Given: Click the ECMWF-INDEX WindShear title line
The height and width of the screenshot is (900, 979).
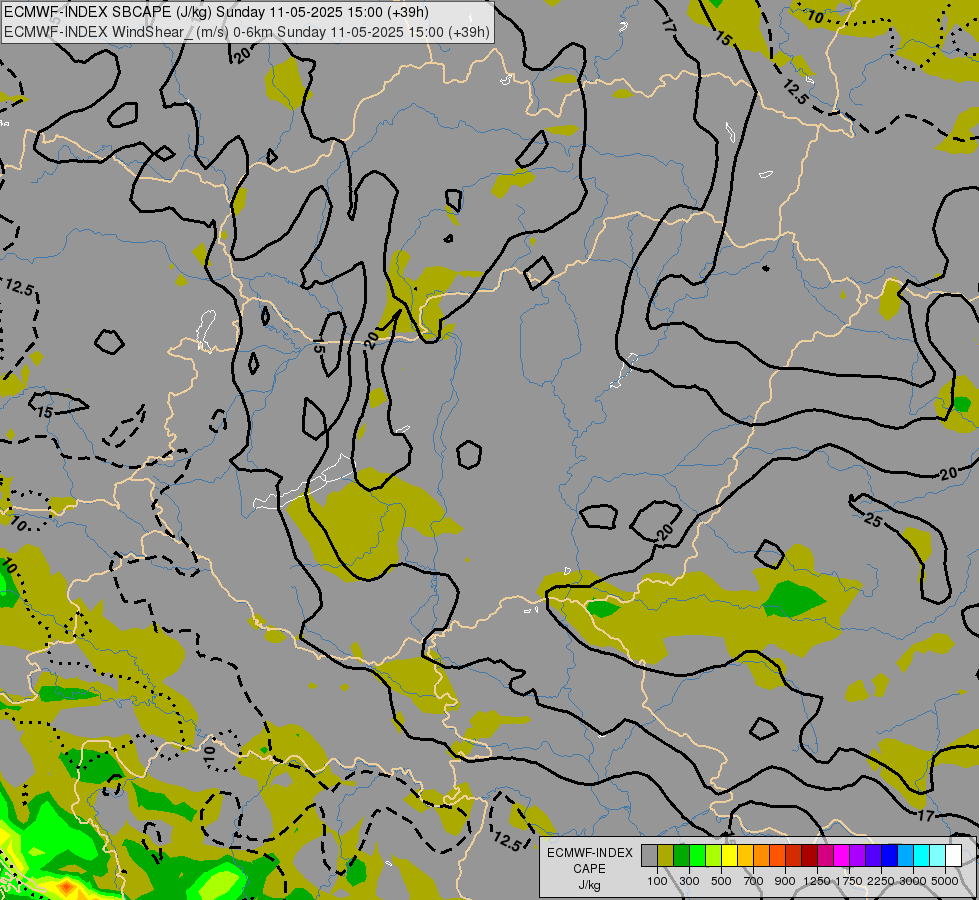Looking at the screenshot, I should click(x=247, y=32).
